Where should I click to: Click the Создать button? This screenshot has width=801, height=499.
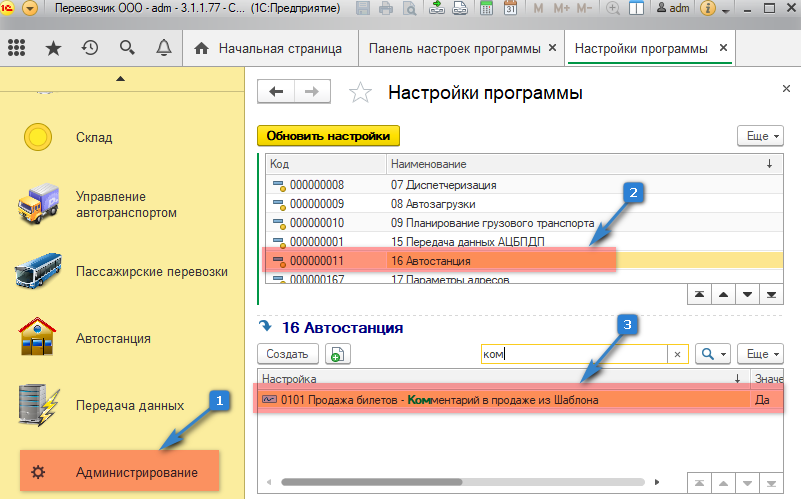tap(288, 354)
